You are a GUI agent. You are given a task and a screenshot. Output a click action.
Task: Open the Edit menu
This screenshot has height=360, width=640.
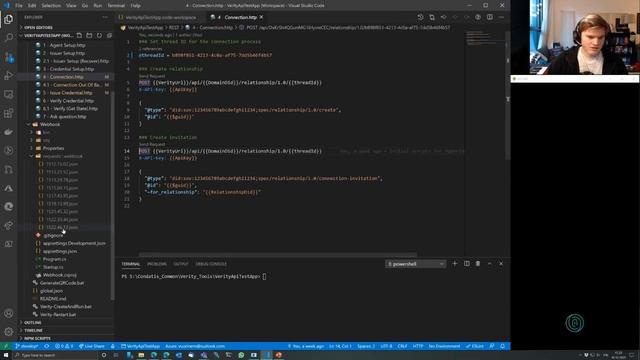click(x=32, y=6)
